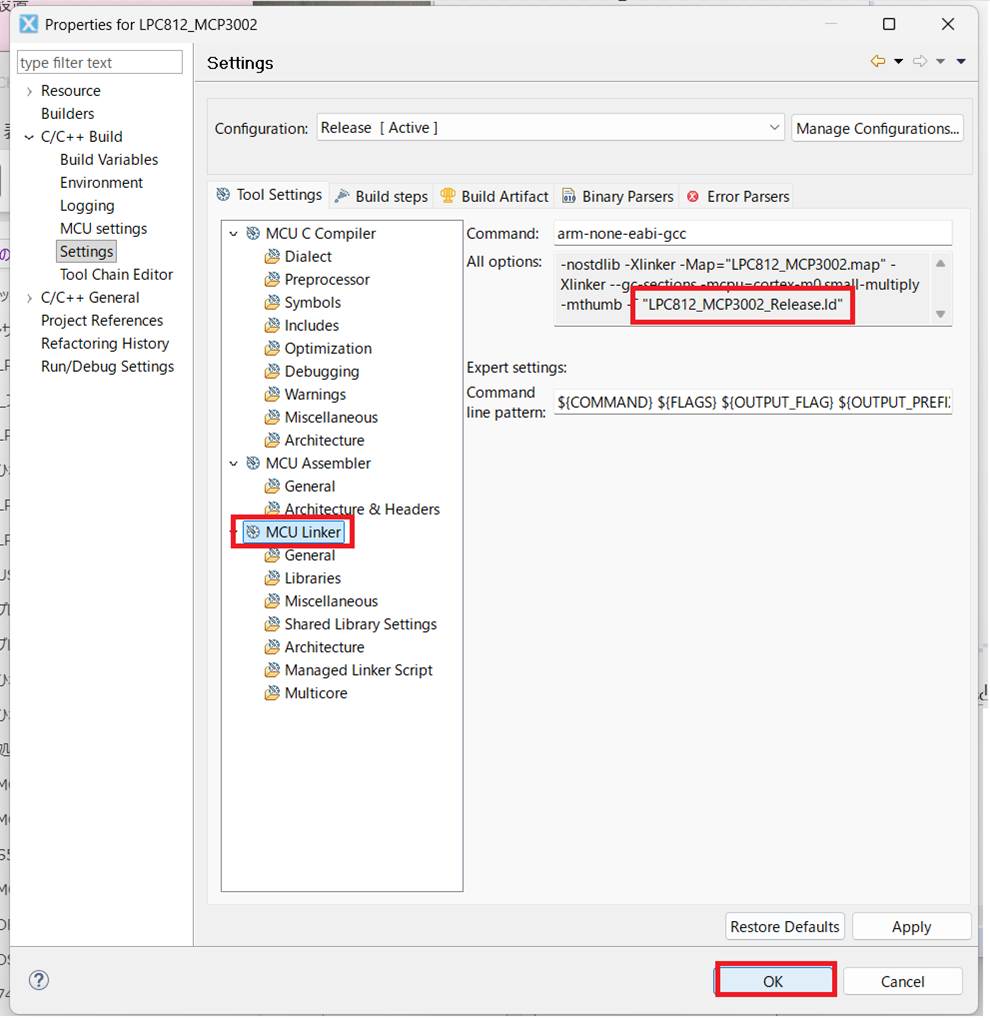
Task: Click the back arrow navigation icon
Action: 878,62
